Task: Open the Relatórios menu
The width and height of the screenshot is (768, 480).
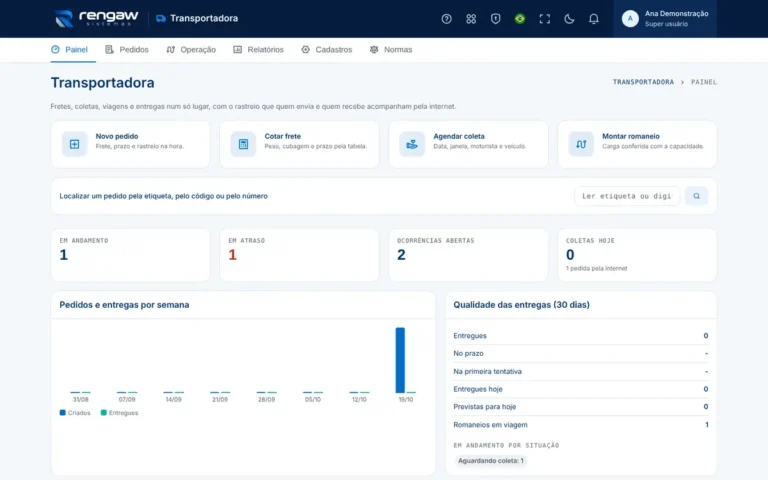Action: [259, 49]
